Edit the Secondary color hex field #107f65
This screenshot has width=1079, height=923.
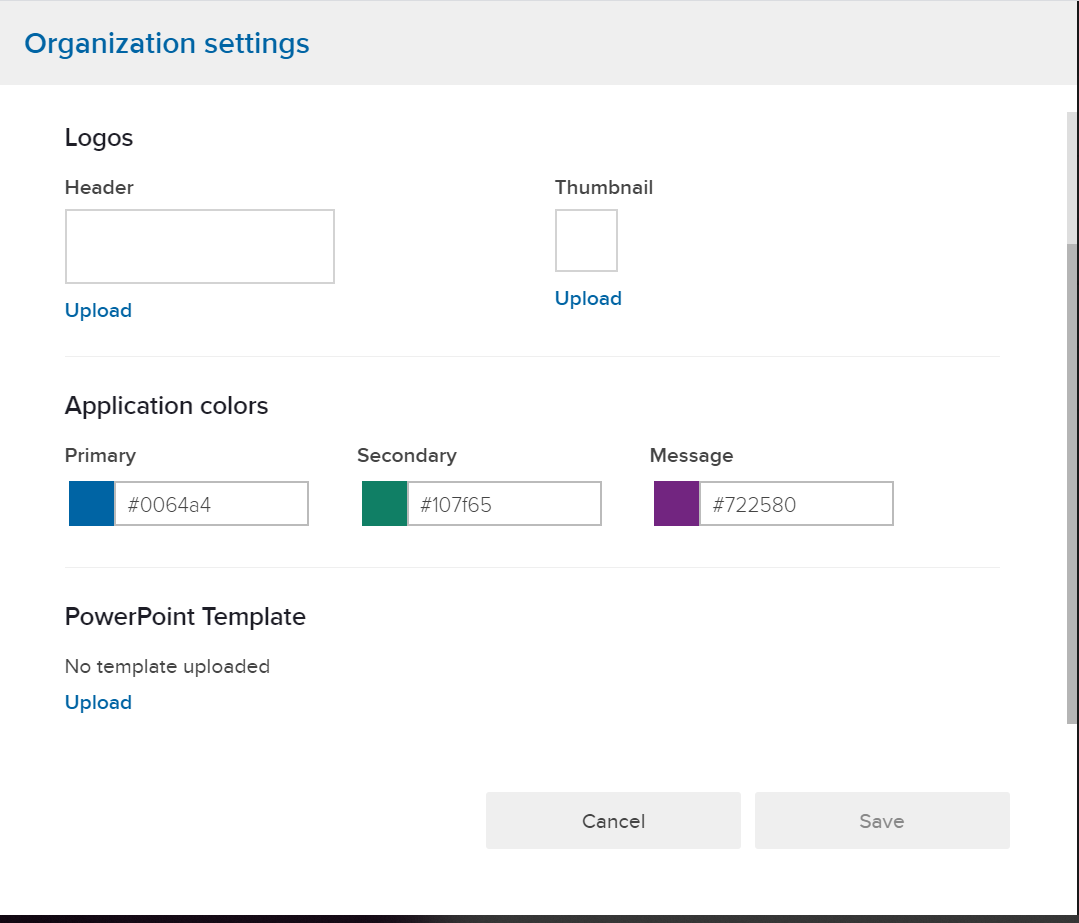tap(504, 504)
